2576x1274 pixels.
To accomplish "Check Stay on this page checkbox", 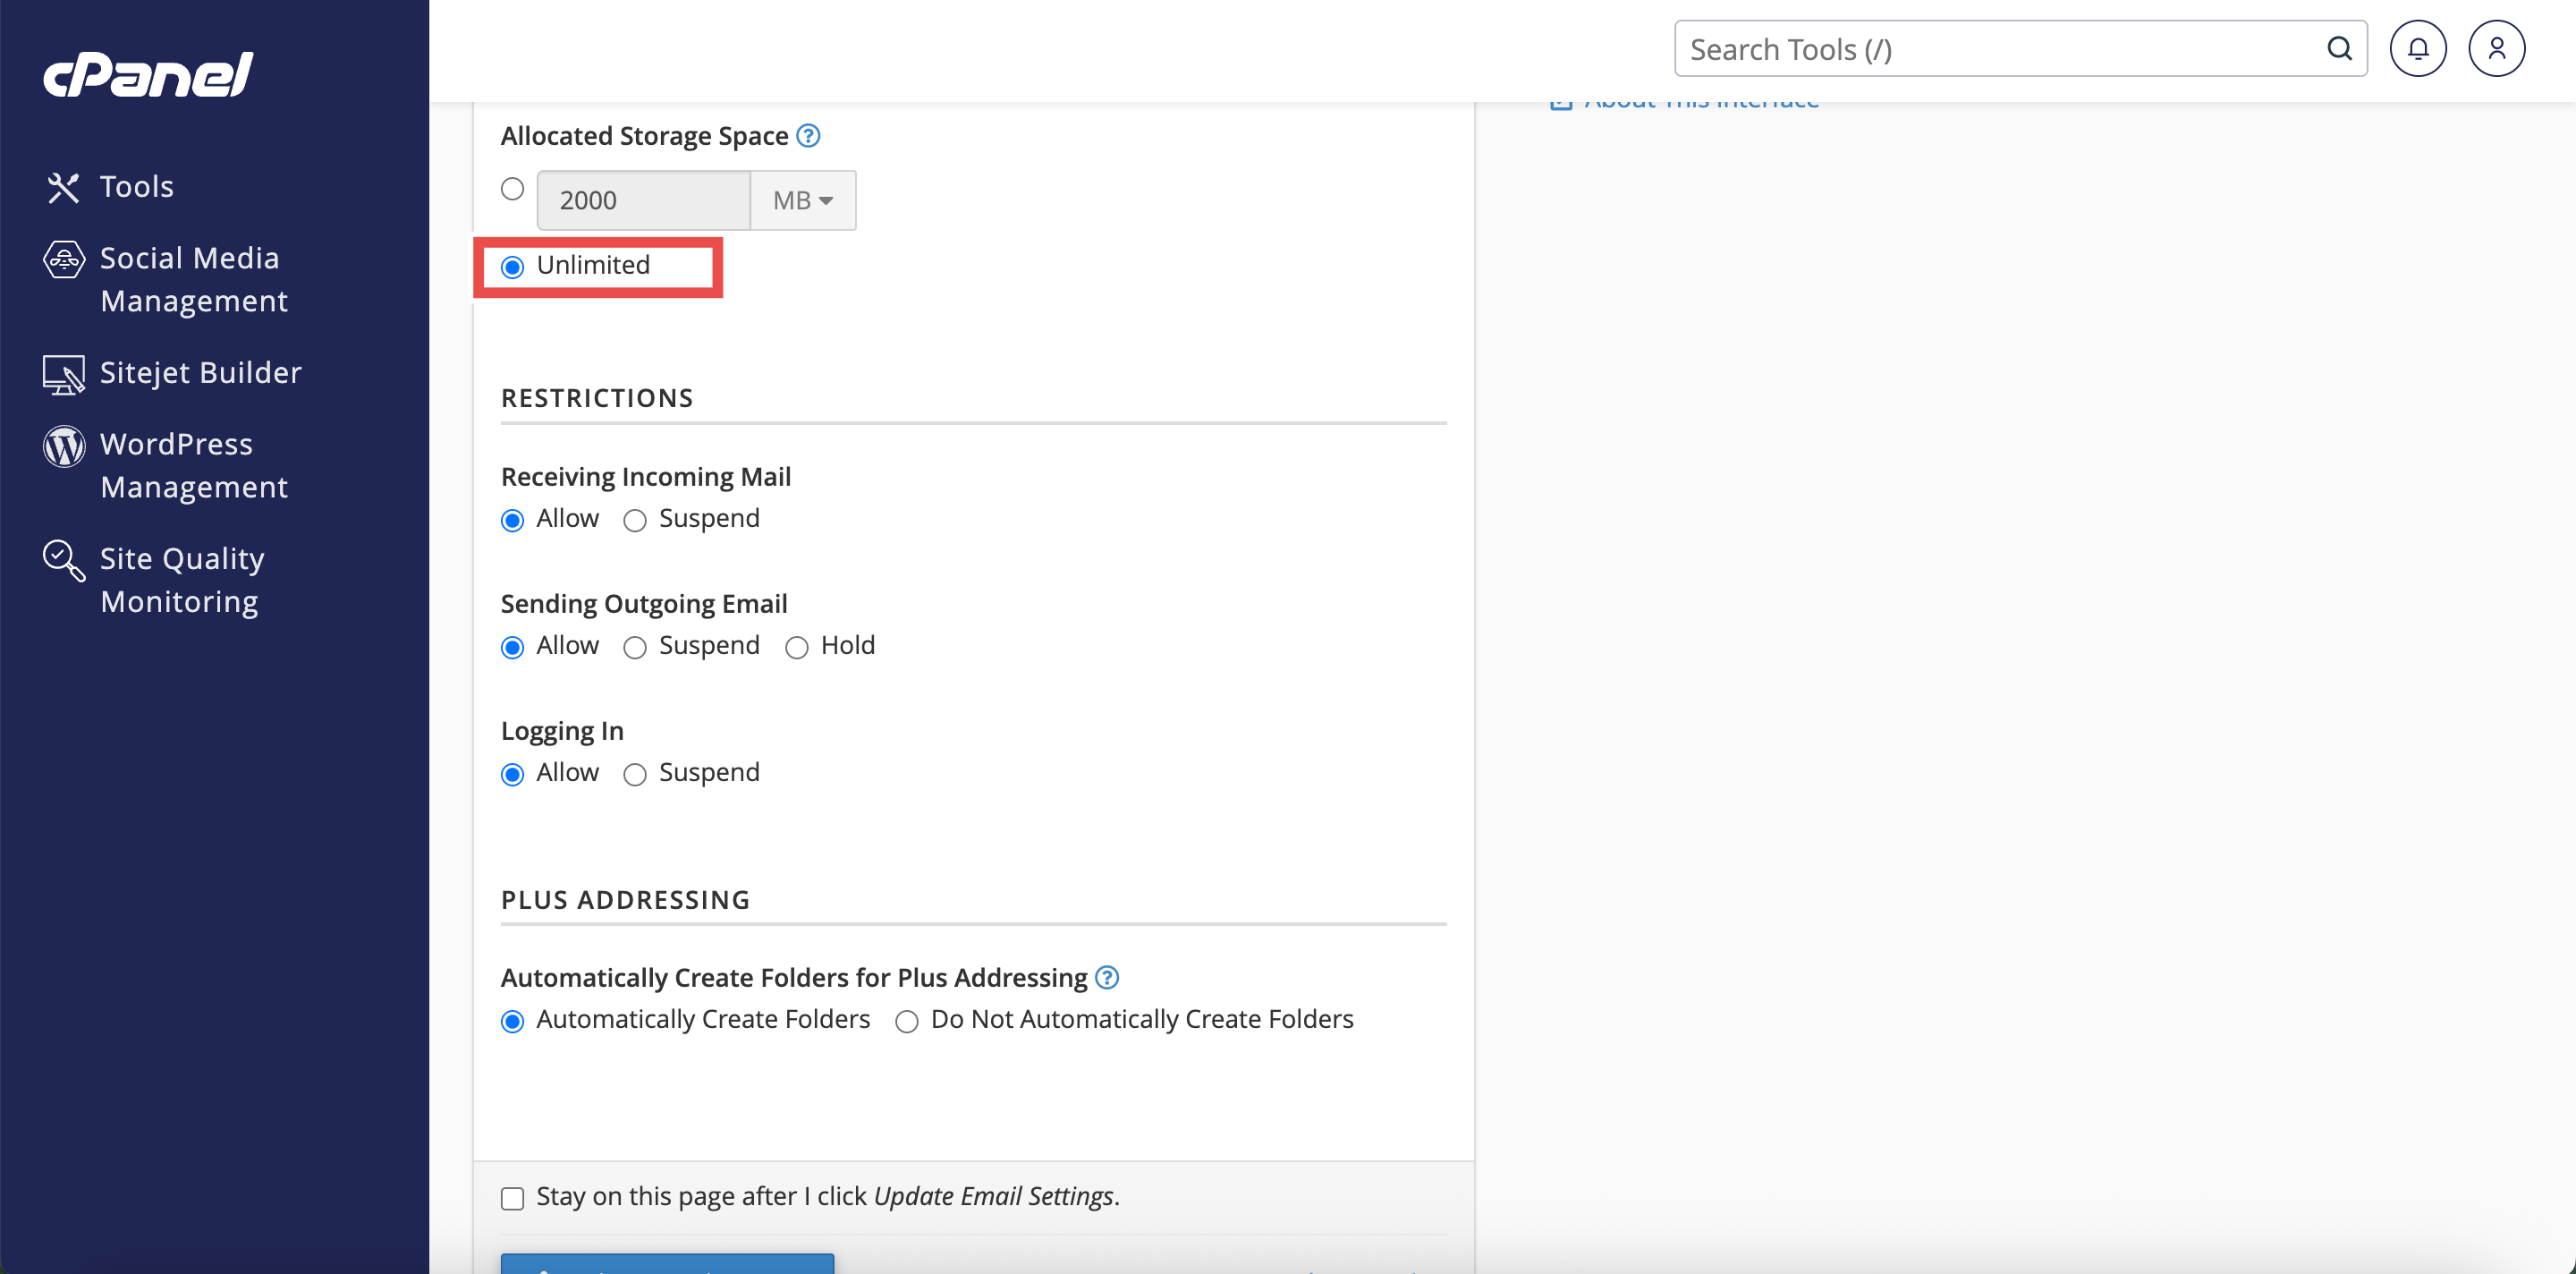I will point(512,1198).
